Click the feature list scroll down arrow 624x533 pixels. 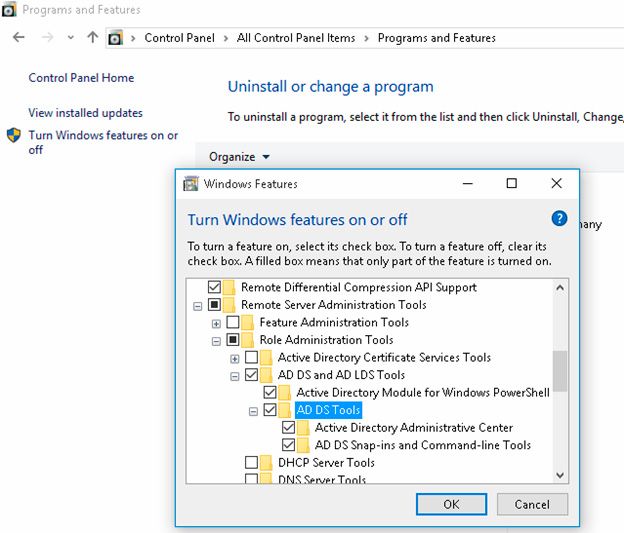point(560,475)
